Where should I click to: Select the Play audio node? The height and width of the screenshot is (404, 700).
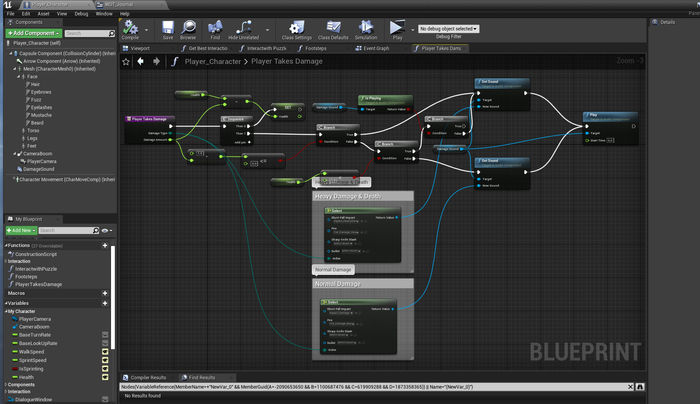pyautogui.click(x=610, y=129)
